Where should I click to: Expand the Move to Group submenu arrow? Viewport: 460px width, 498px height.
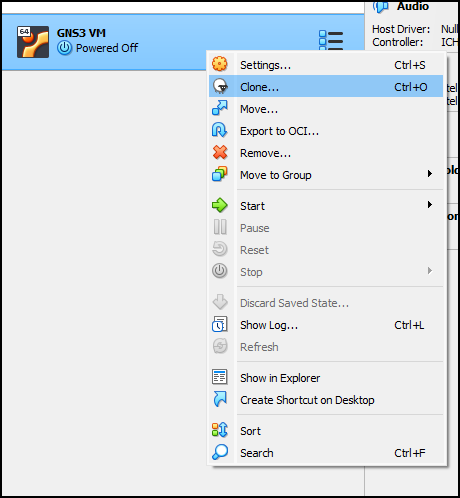point(430,174)
